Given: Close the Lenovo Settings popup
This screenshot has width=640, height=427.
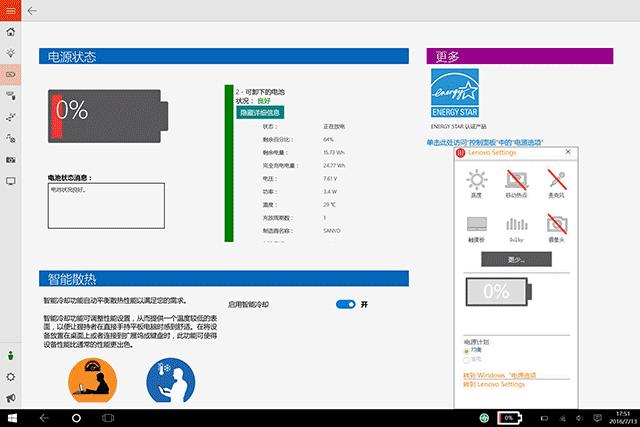Looking at the screenshot, I should pos(568,152).
